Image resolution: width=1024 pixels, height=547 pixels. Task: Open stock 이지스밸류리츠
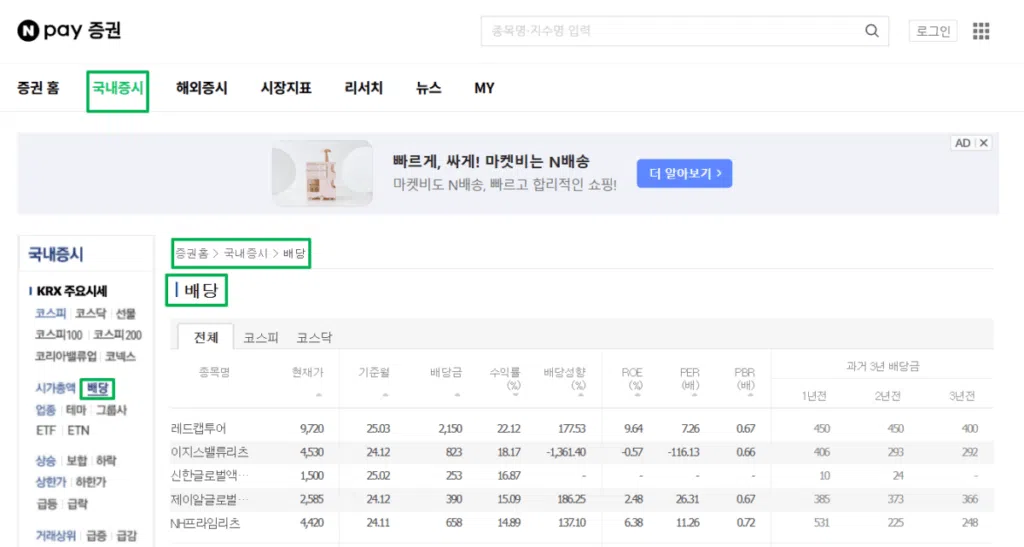coord(210,452)
